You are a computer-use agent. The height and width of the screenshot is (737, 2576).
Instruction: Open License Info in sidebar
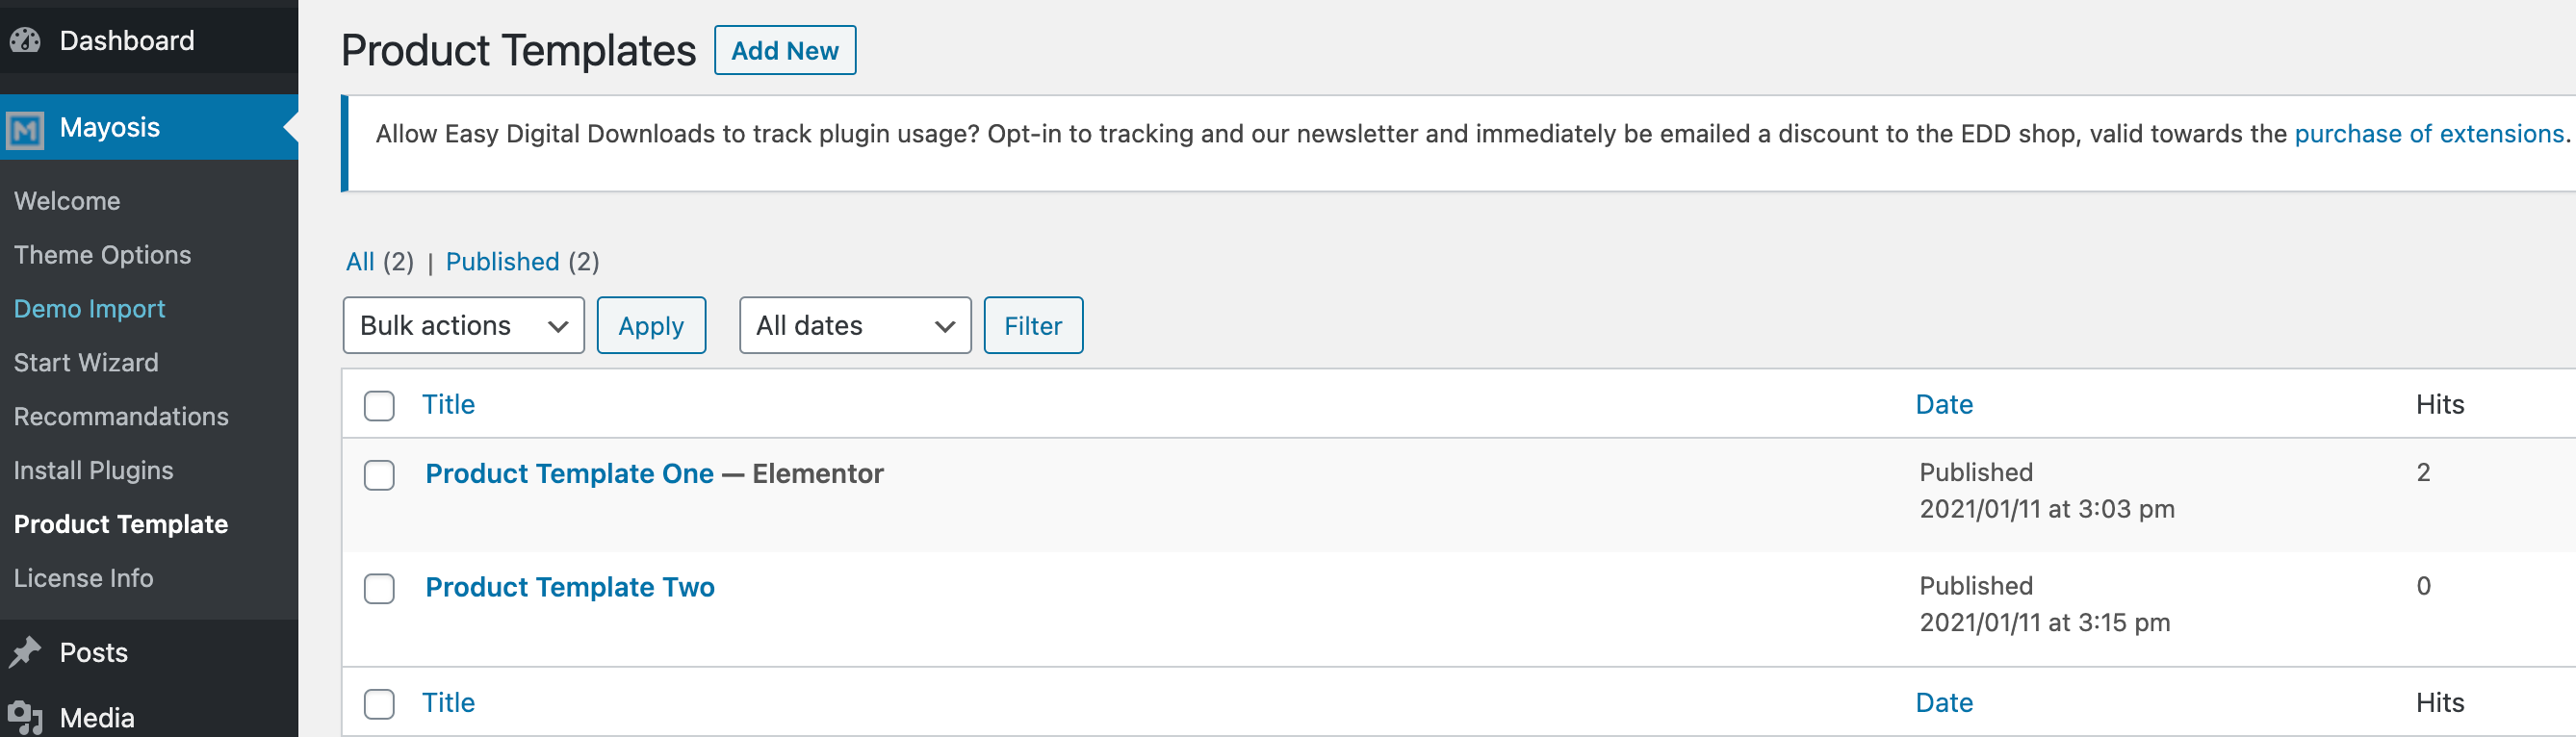click(x=83, y=578)
